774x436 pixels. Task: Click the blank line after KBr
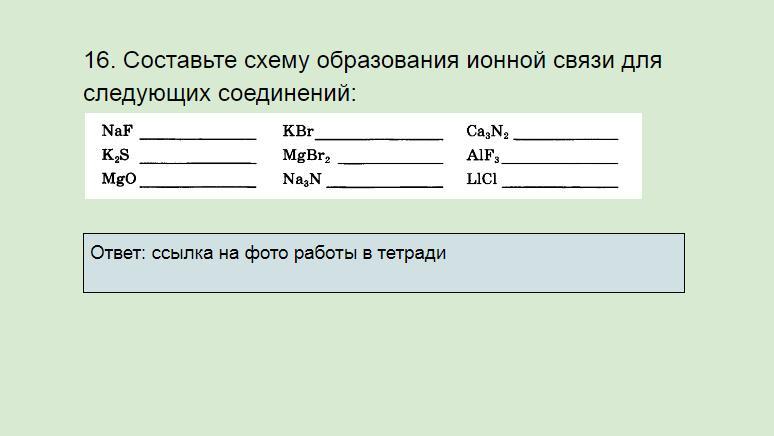pos(379,136)
